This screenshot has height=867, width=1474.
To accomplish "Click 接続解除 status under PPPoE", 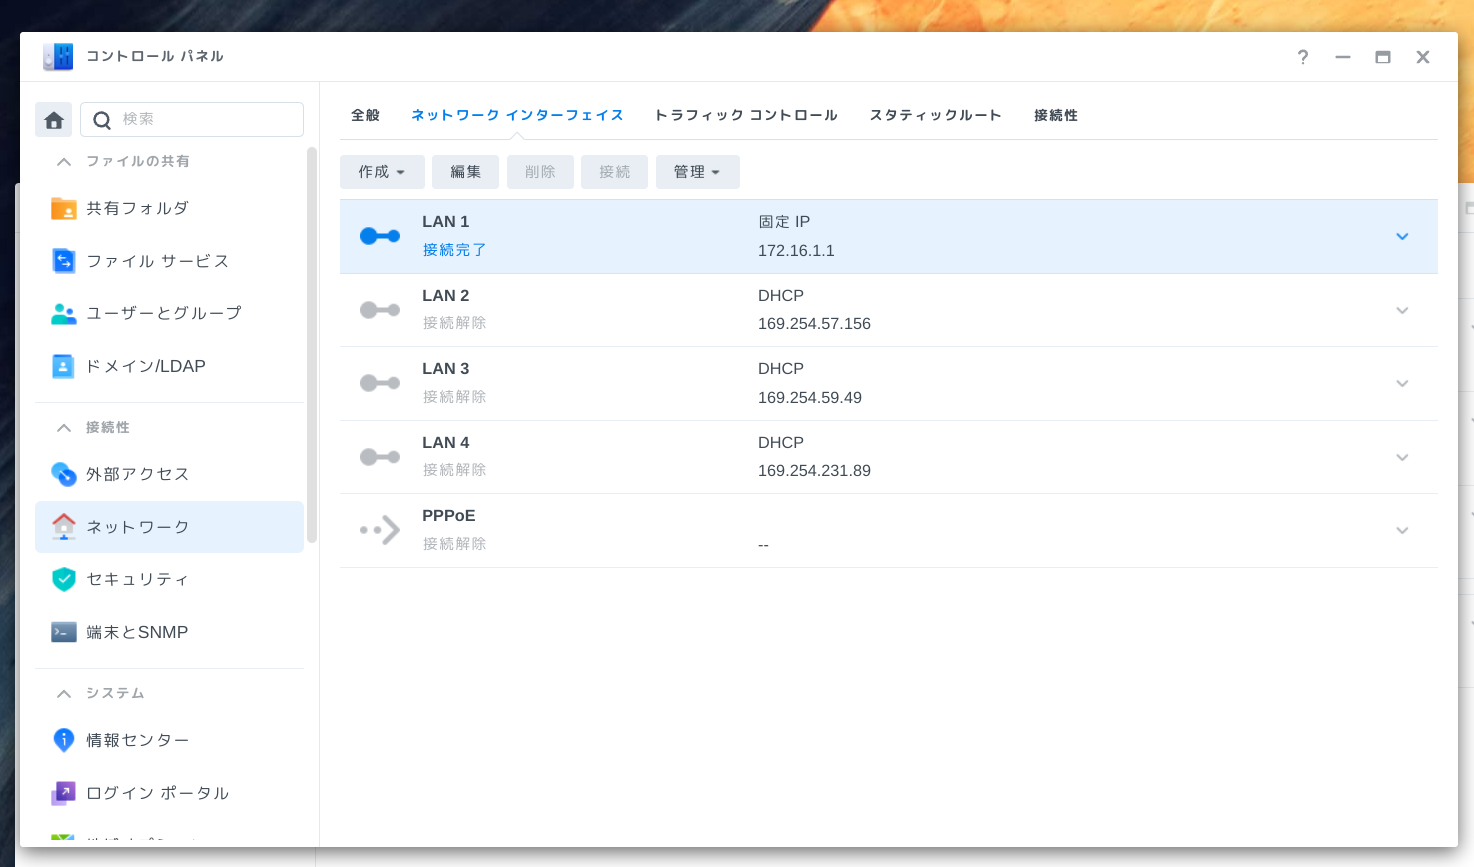I will click(x=454, y=544).
